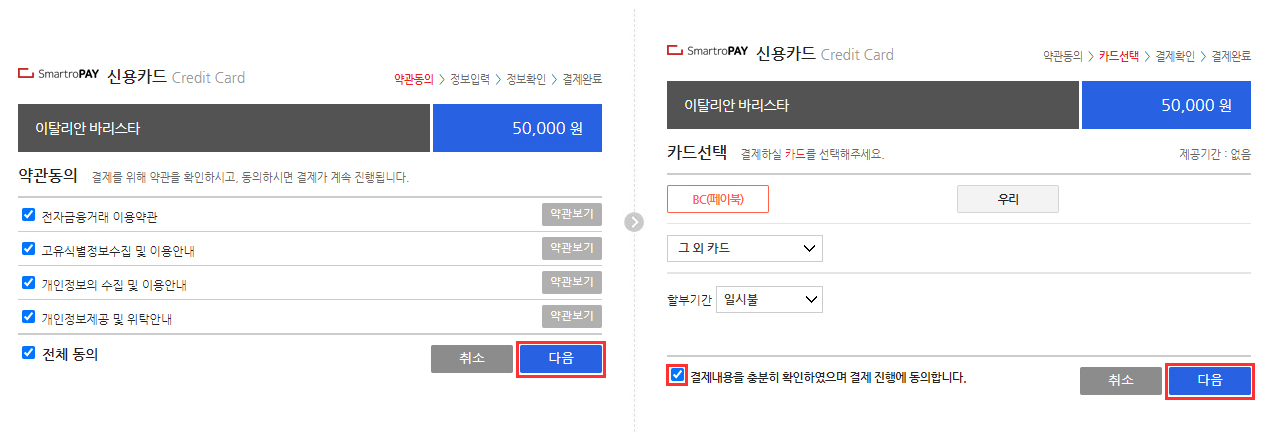Screen dimensions: 1273x444
Task: View terms for 개인정보제공 및 위탁안내
Action: pyautogui.click(x=572, y=316)
